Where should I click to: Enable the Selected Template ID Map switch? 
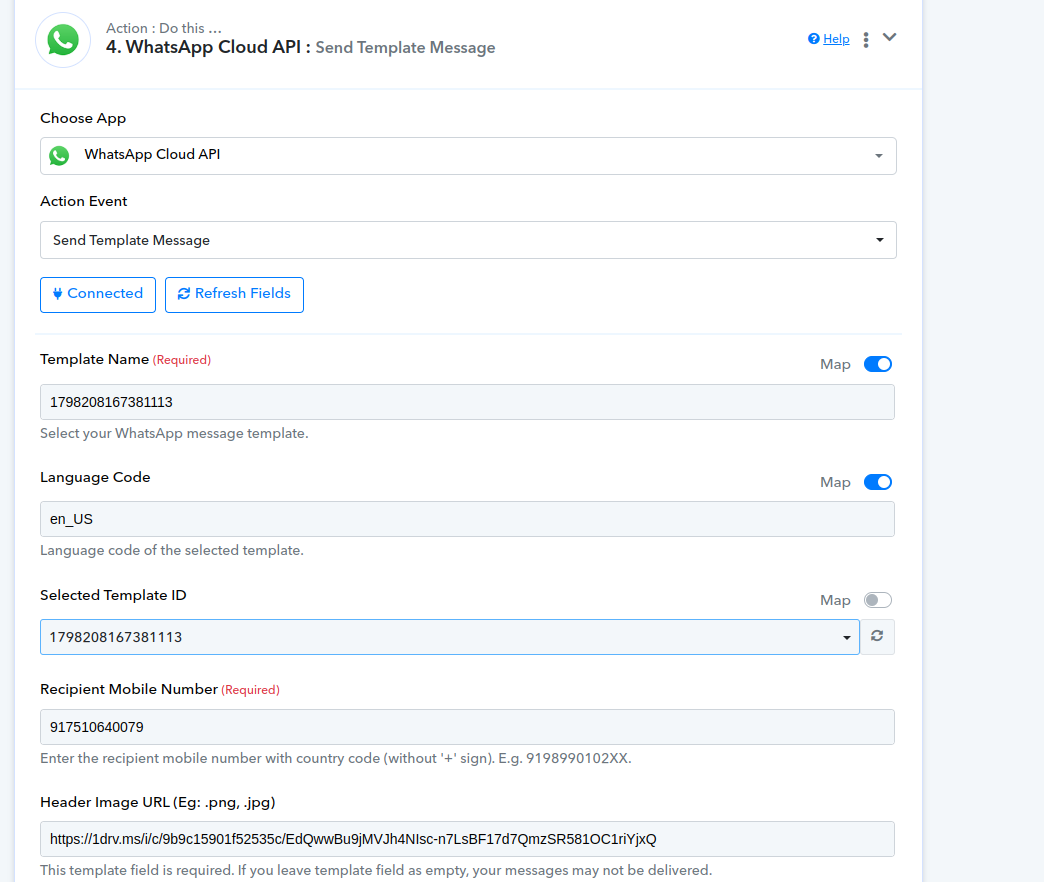tap(878, 600)
